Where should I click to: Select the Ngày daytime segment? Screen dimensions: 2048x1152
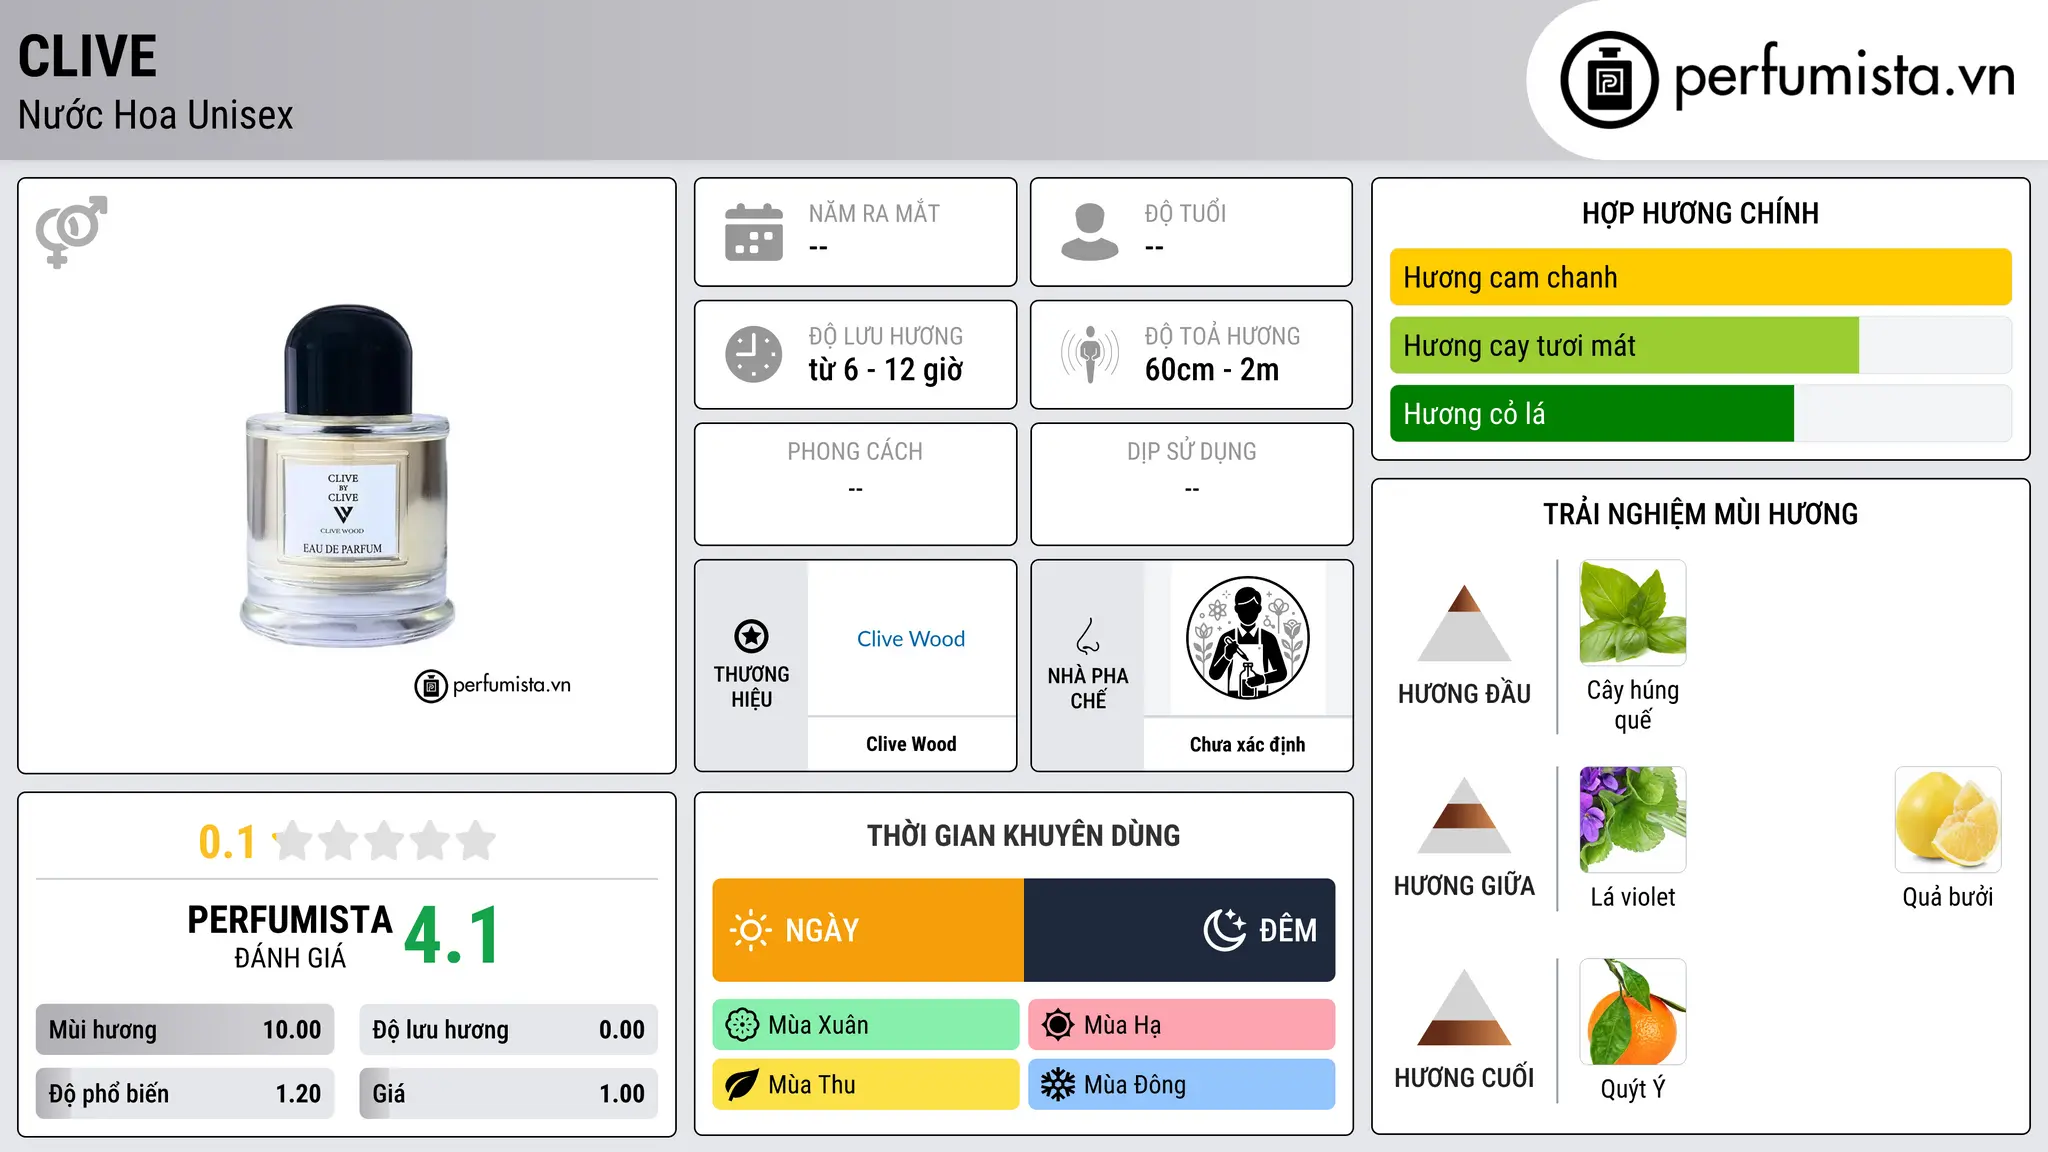coord(868,930)
